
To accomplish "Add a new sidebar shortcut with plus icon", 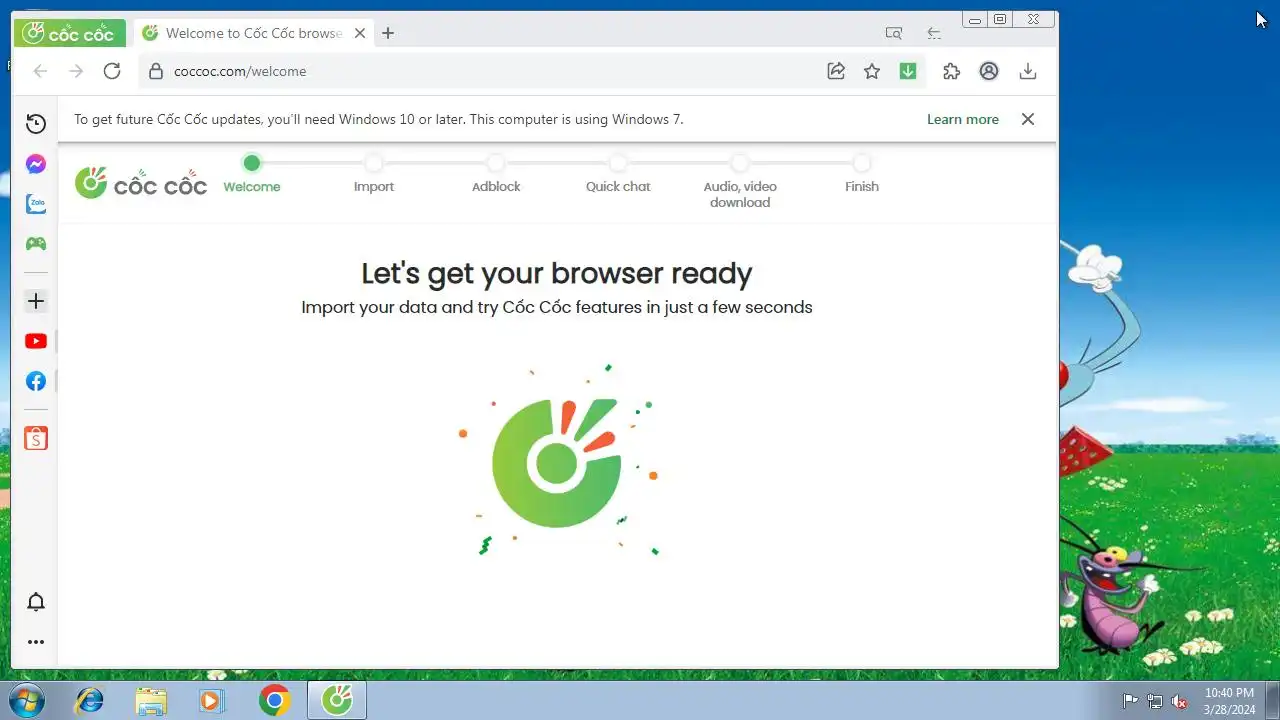I will pos(36,301).
